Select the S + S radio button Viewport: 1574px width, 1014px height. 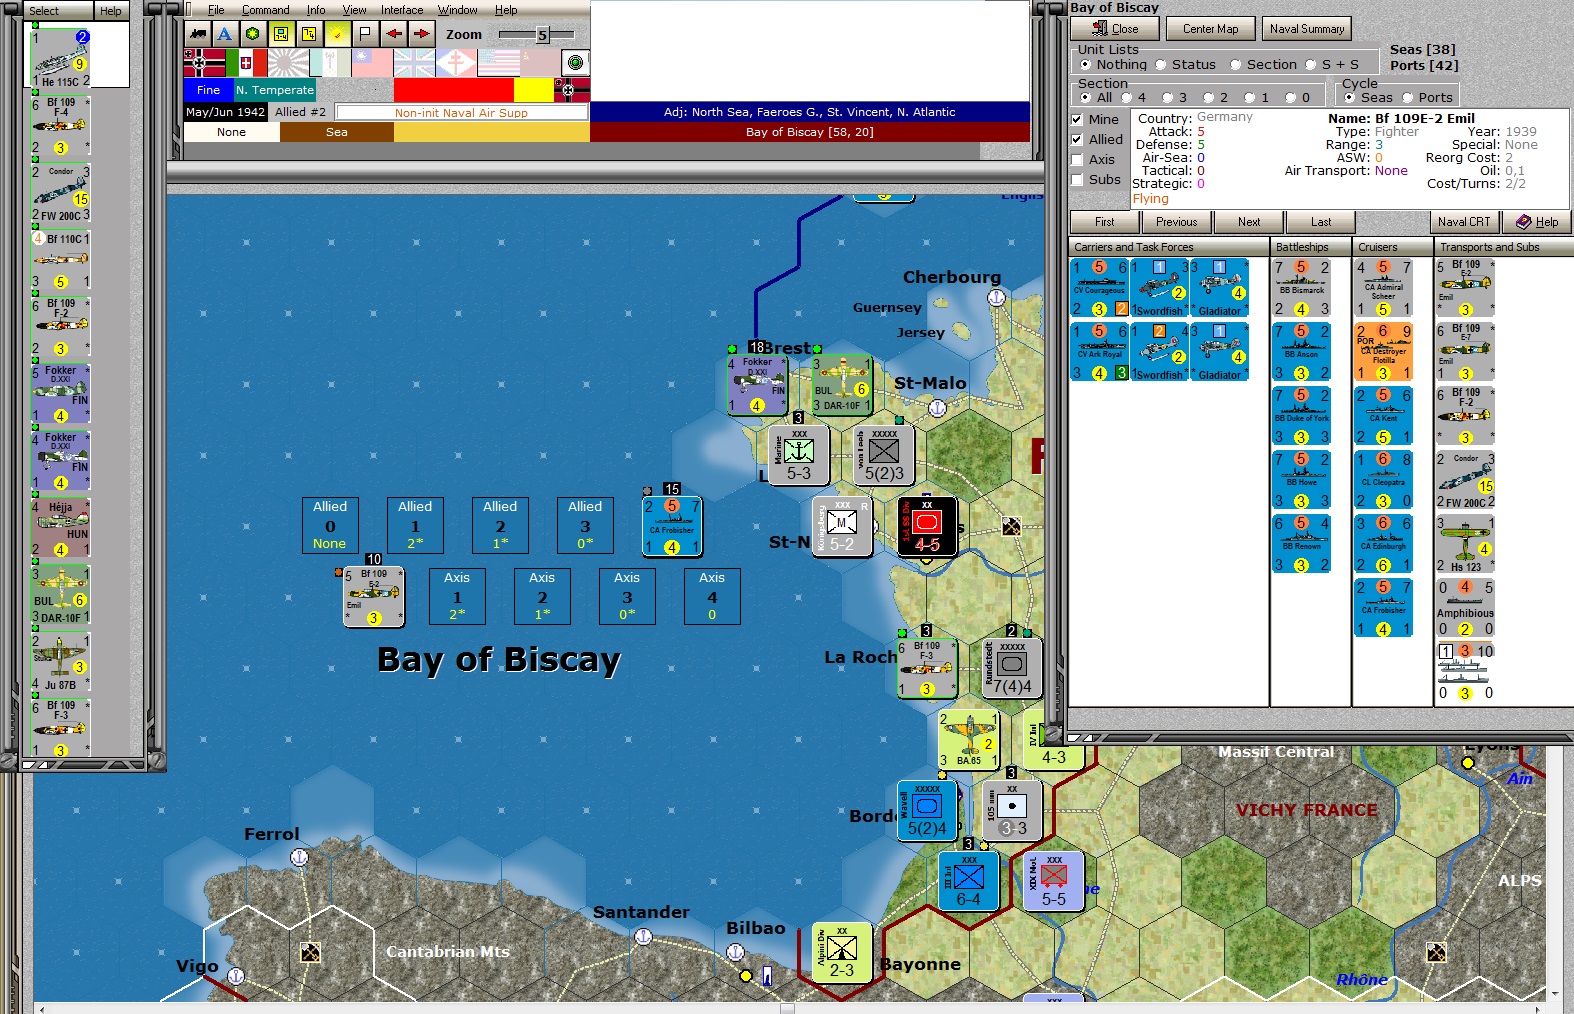click(1311, 65)
